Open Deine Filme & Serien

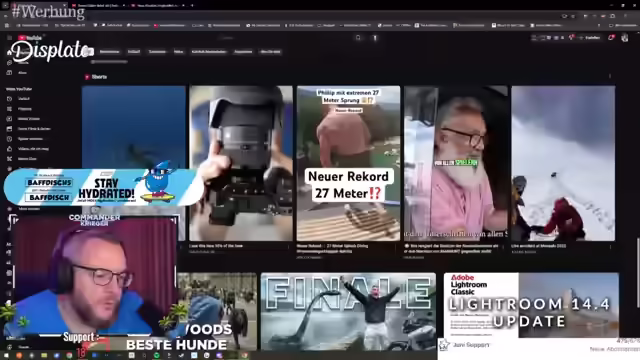click(33, 129)
